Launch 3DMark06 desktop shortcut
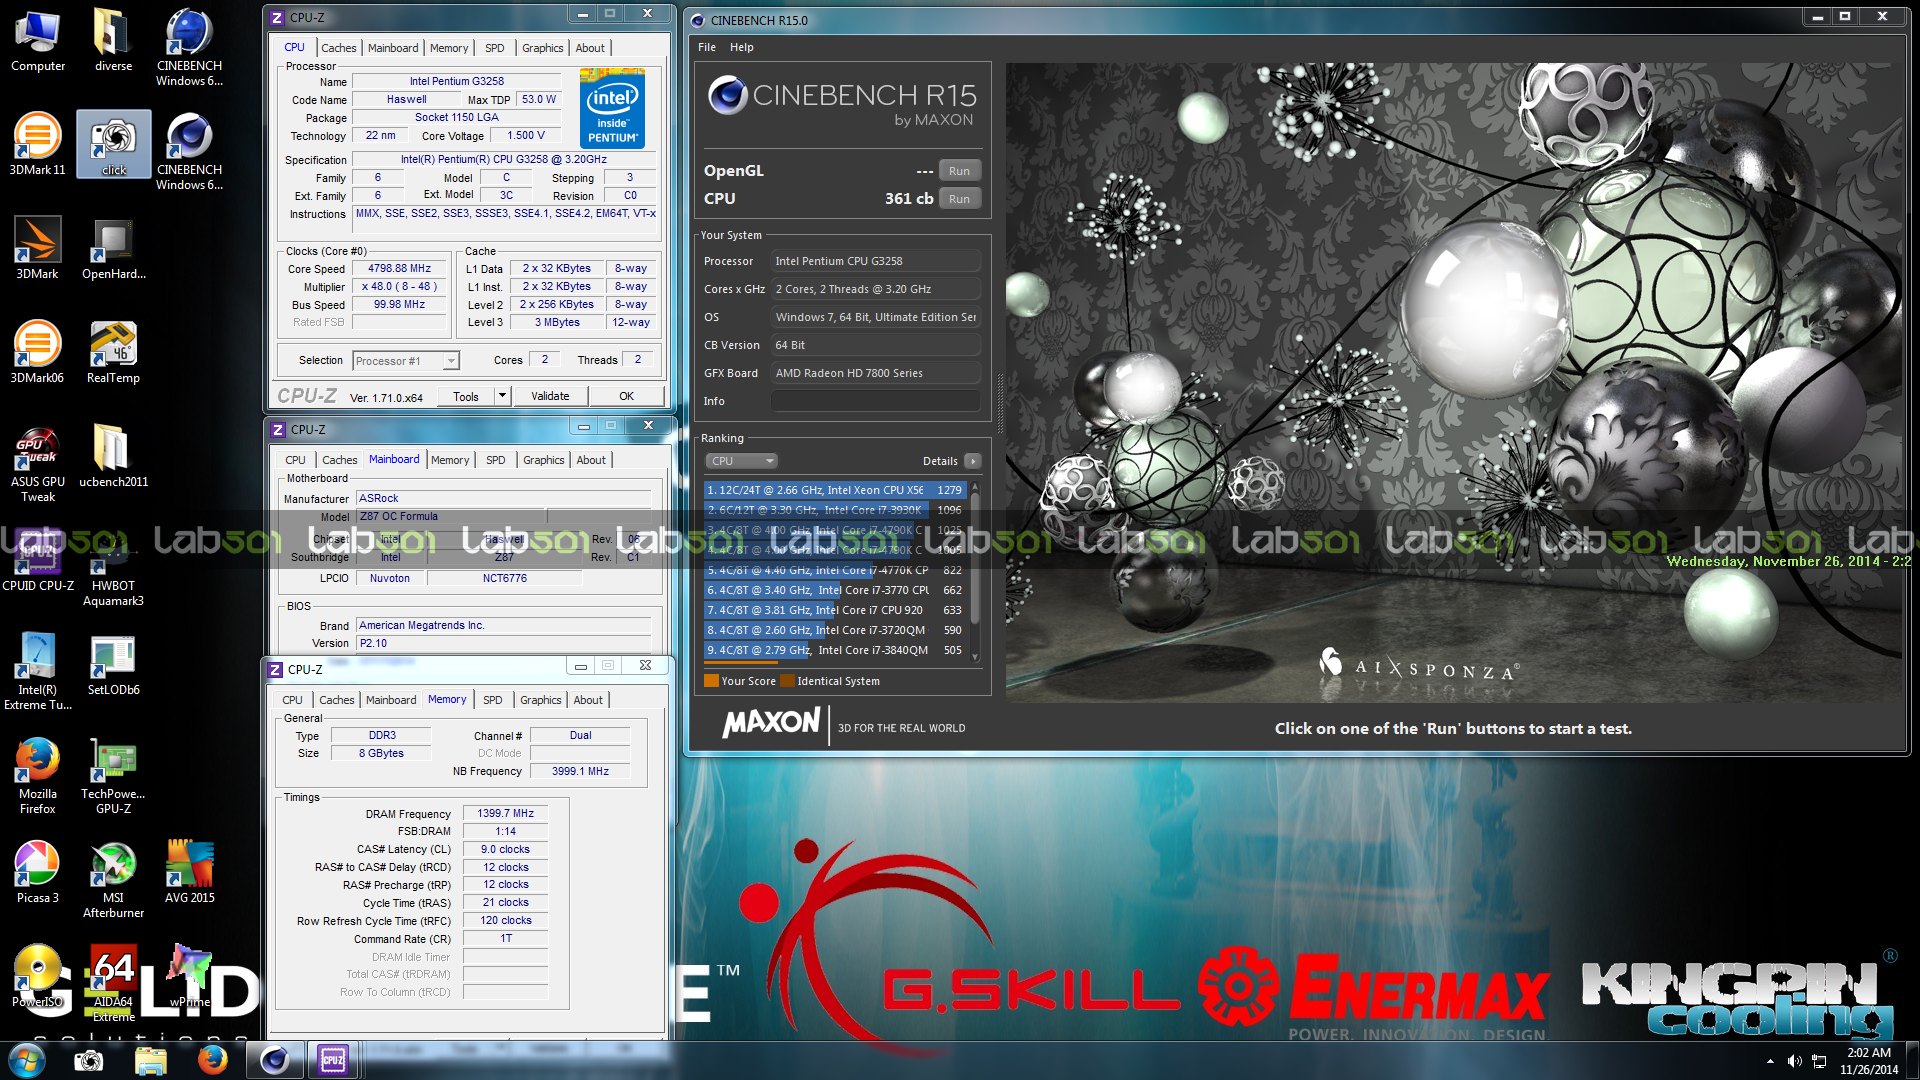Image resolution: width=1920 pixels, height=1080 pixels. pos(37,353)
